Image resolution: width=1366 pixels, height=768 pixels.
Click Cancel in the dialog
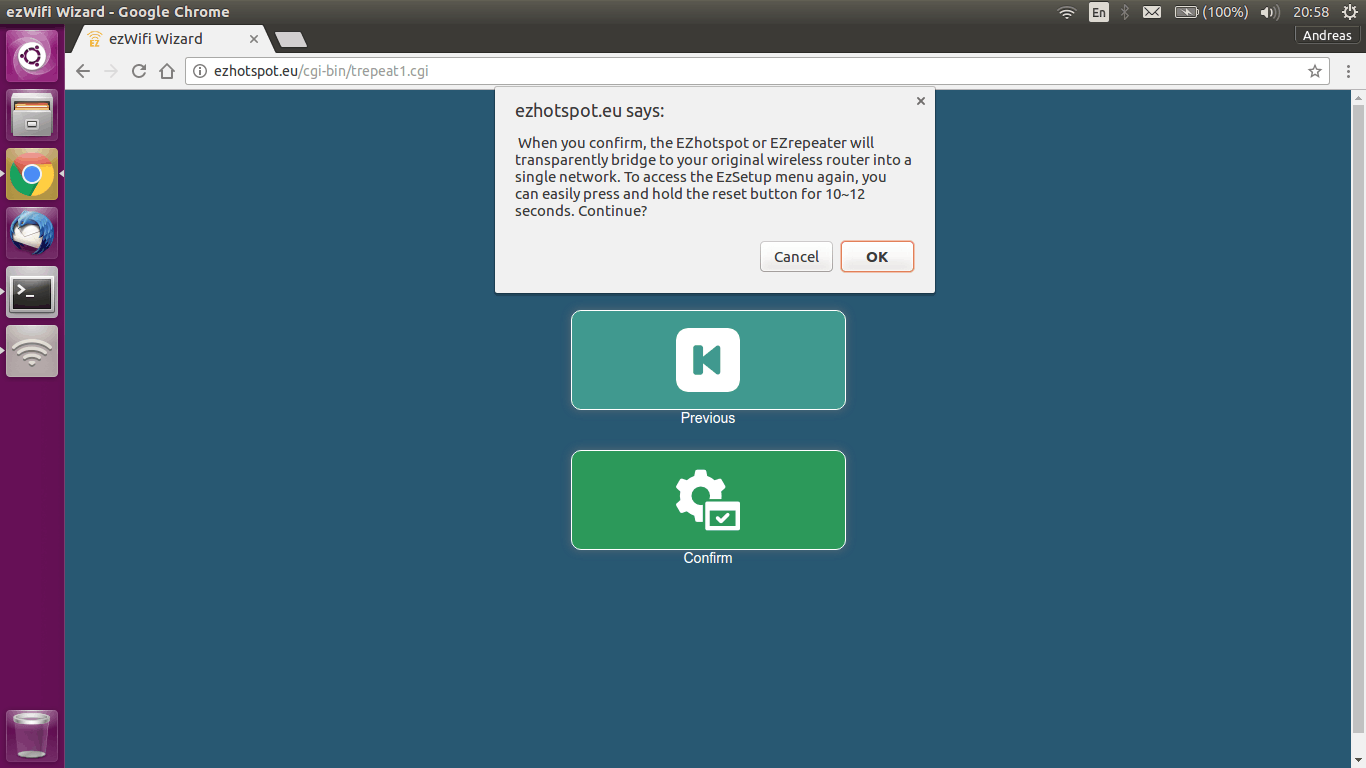(x=796, y=257)
